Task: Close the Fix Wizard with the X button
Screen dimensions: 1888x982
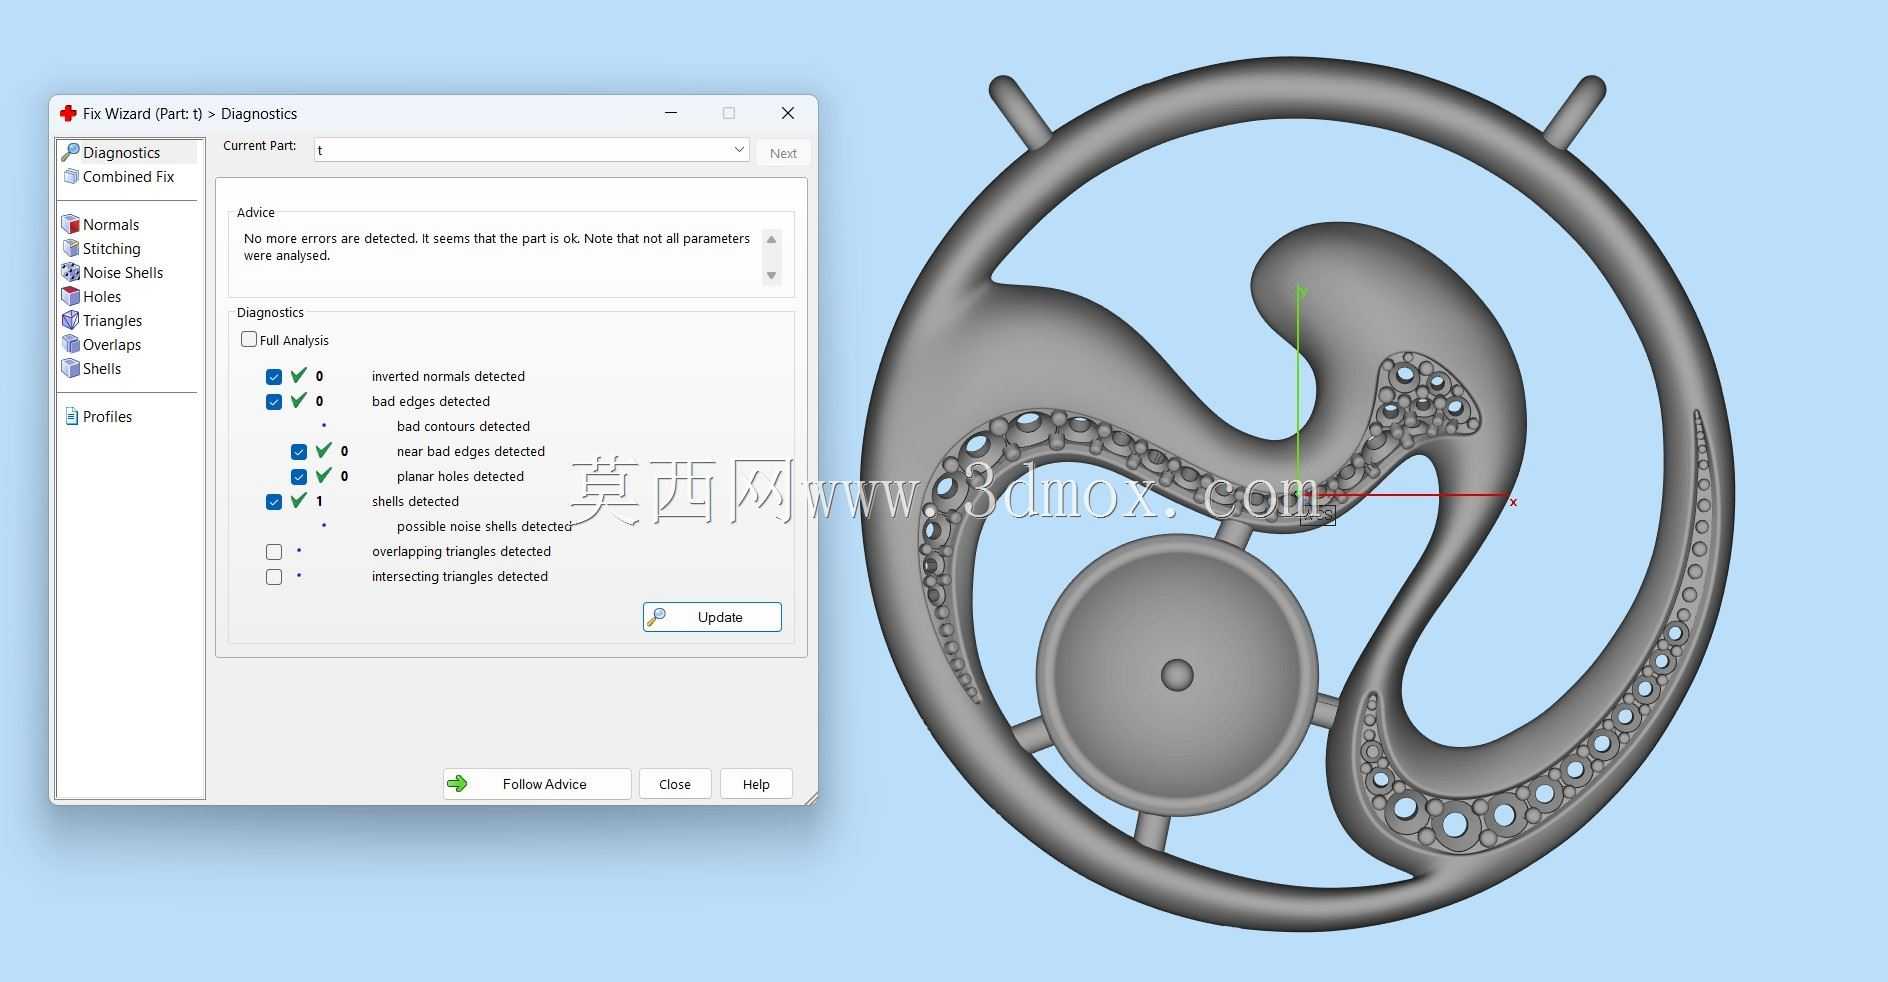Action: [788, 113]
